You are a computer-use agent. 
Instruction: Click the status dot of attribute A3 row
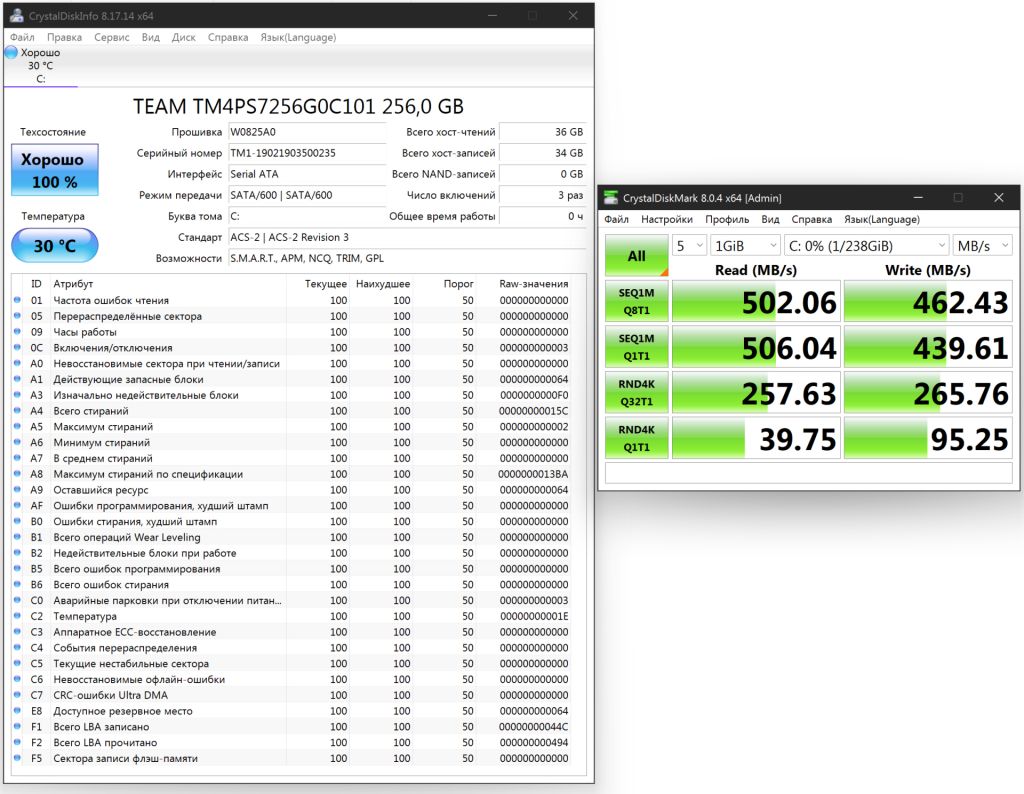[17, 395]
